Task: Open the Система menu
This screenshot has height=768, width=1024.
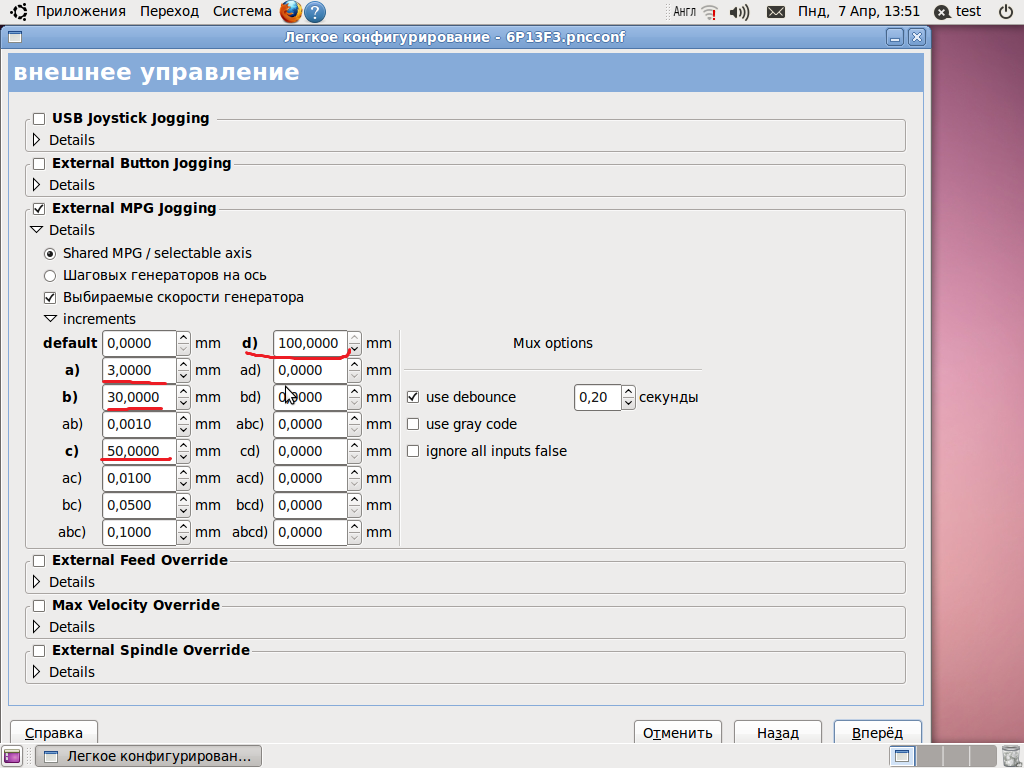Action: click(x=242, y=11)
